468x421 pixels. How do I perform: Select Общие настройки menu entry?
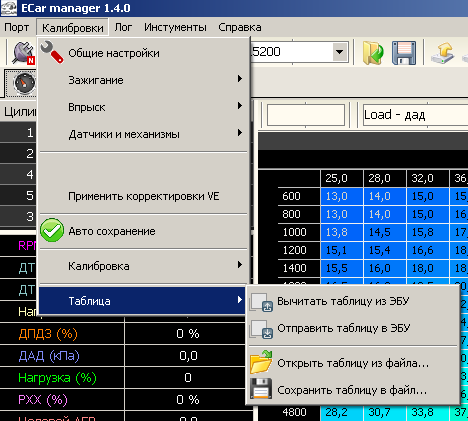(144, 53)
